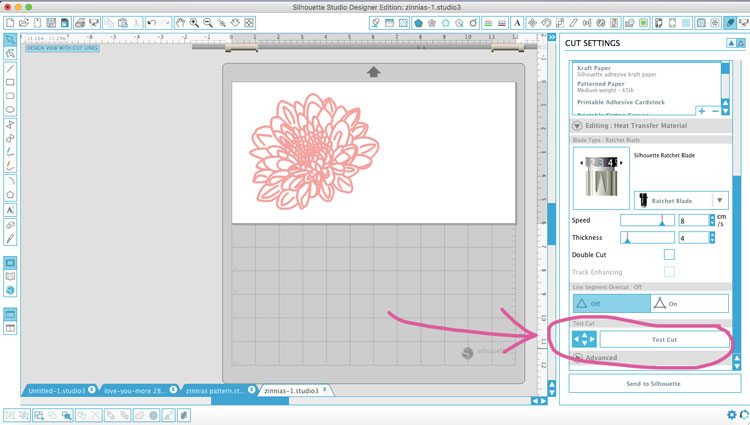Select Printable Adhesive Cardstock material
This screenshot has width=750, height=425.
tap(621, 102)
